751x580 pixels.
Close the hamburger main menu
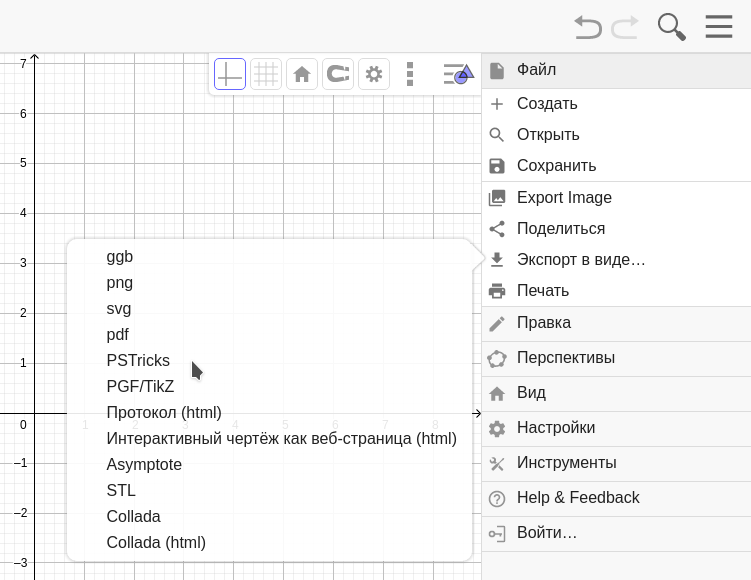point(719,26)
